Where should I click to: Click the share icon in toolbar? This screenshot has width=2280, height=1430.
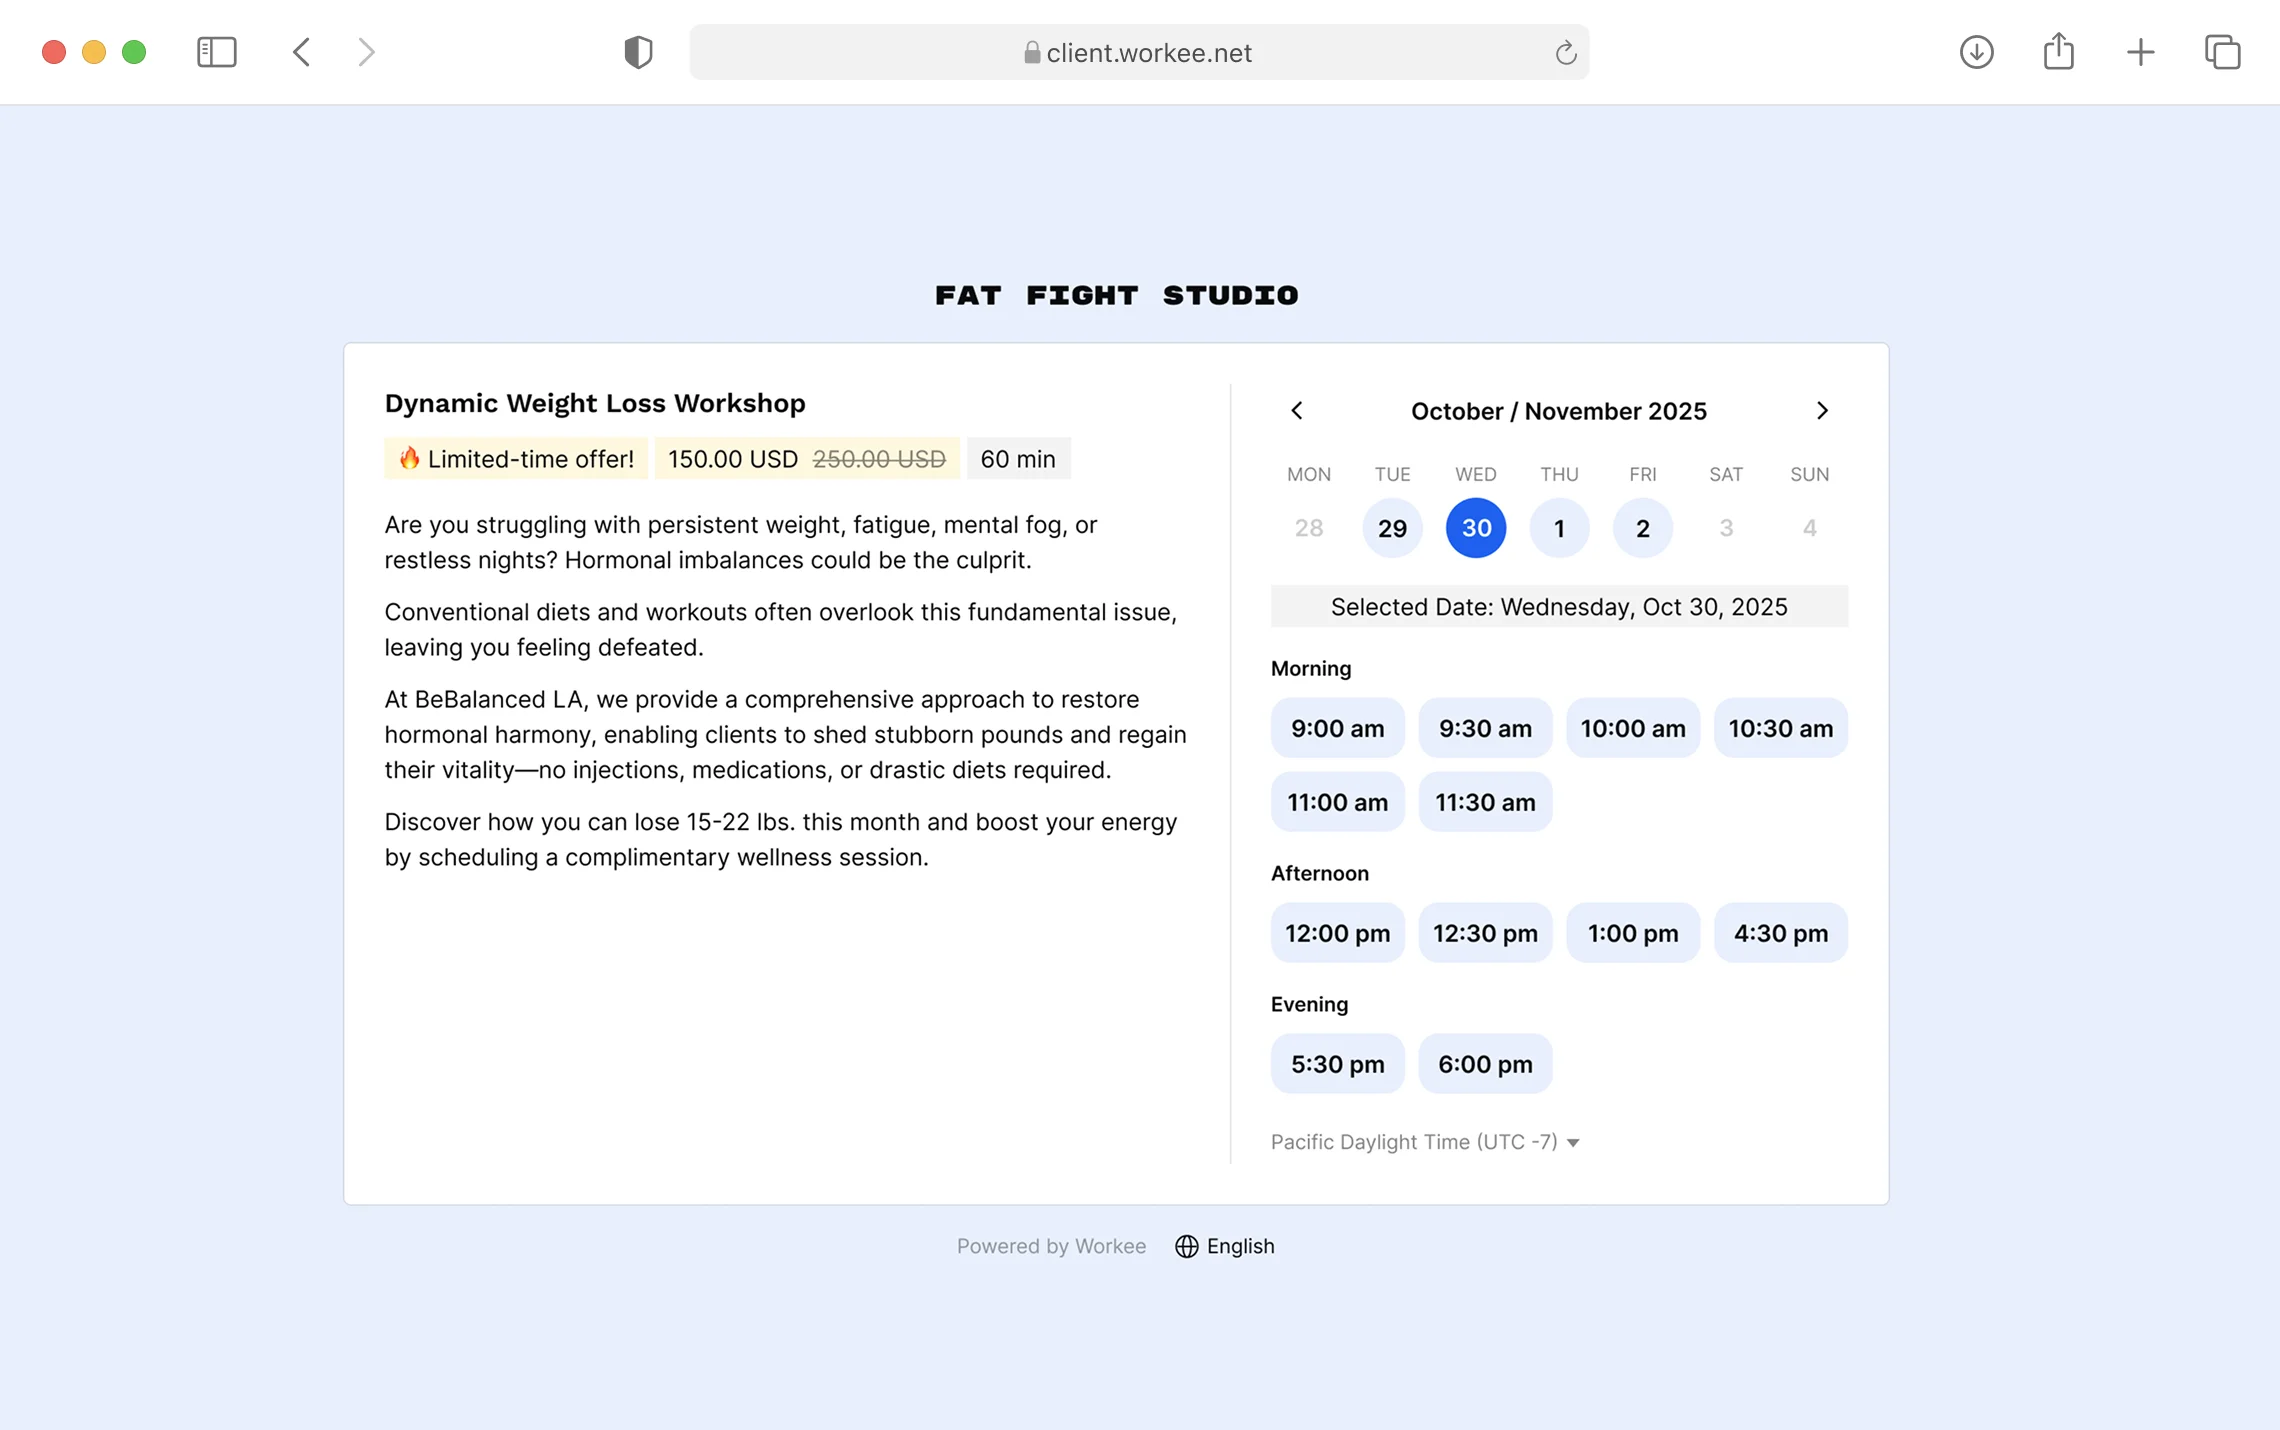click(2058, 52)
